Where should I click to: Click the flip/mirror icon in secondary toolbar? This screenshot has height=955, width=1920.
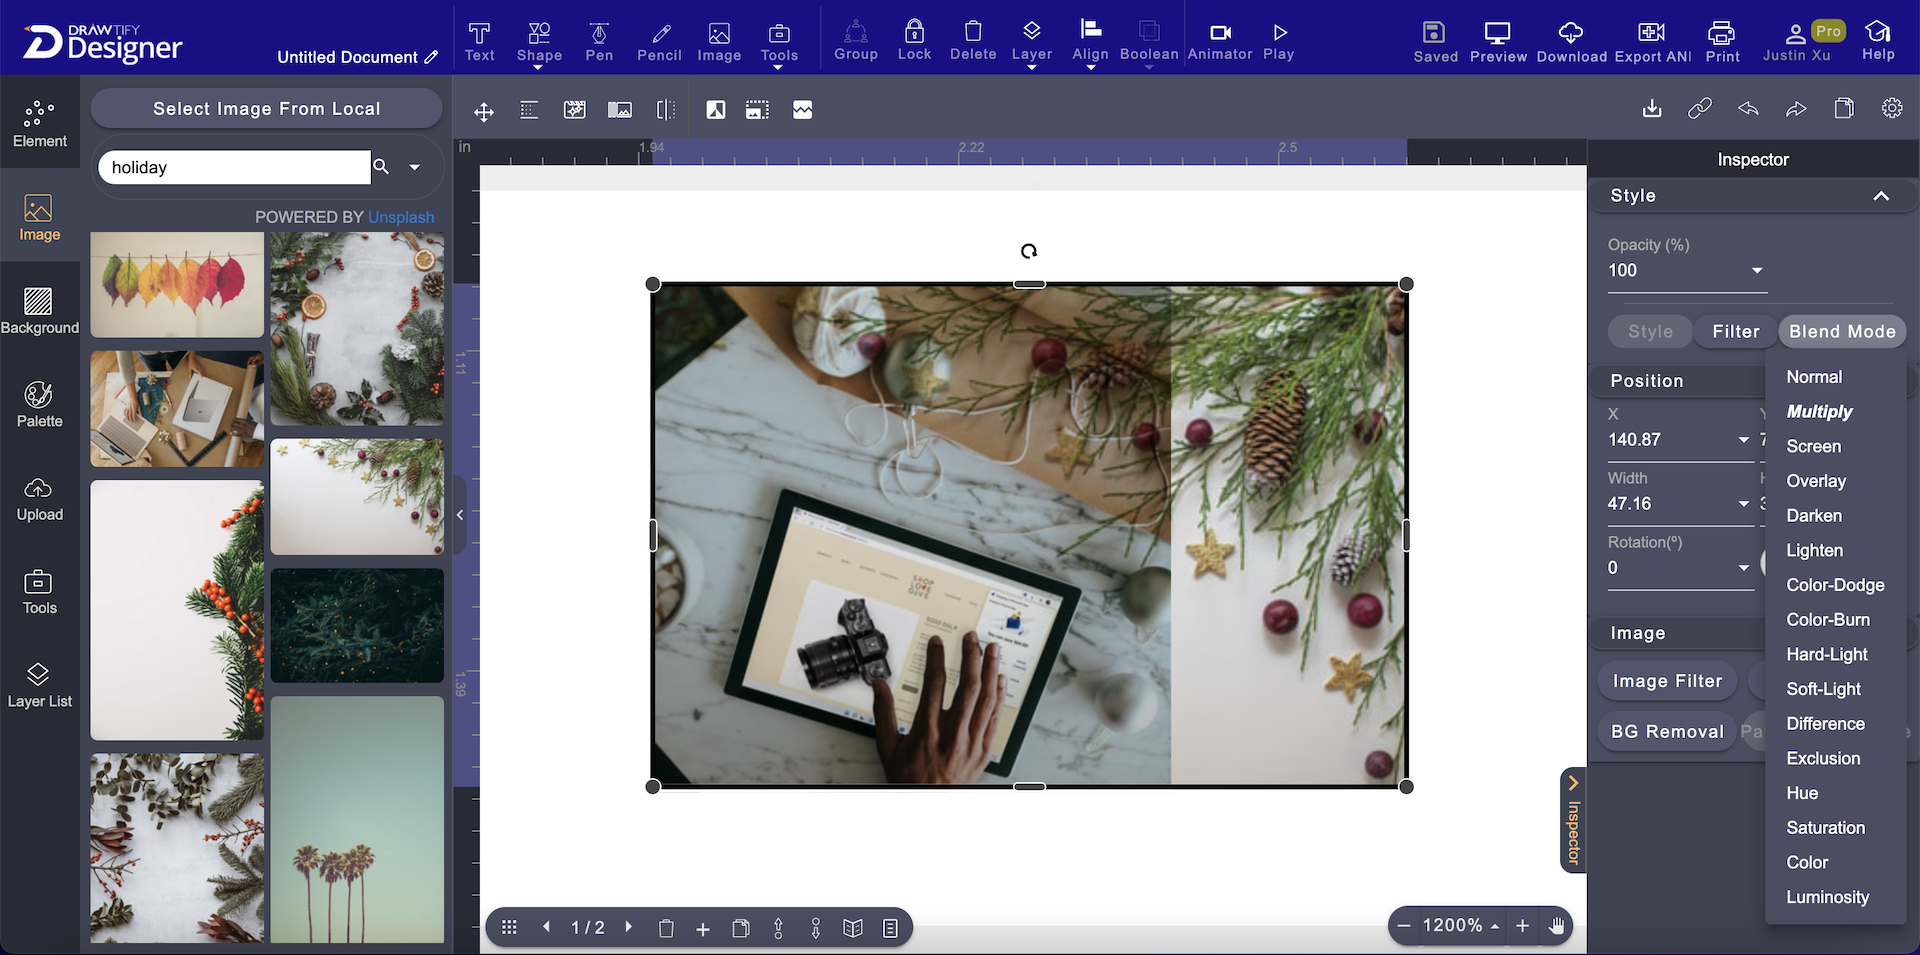point(666,110)
